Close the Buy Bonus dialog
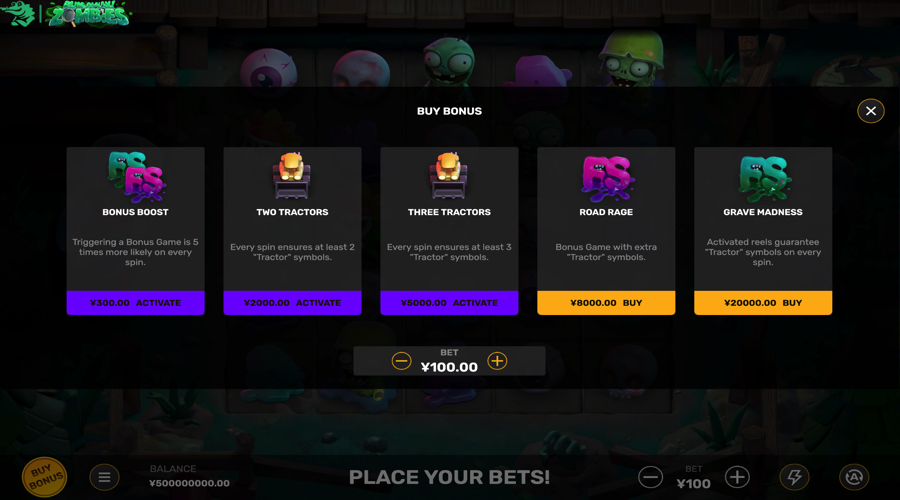The height and width of the screenshot is (500, 900). [x=870, y=111]
